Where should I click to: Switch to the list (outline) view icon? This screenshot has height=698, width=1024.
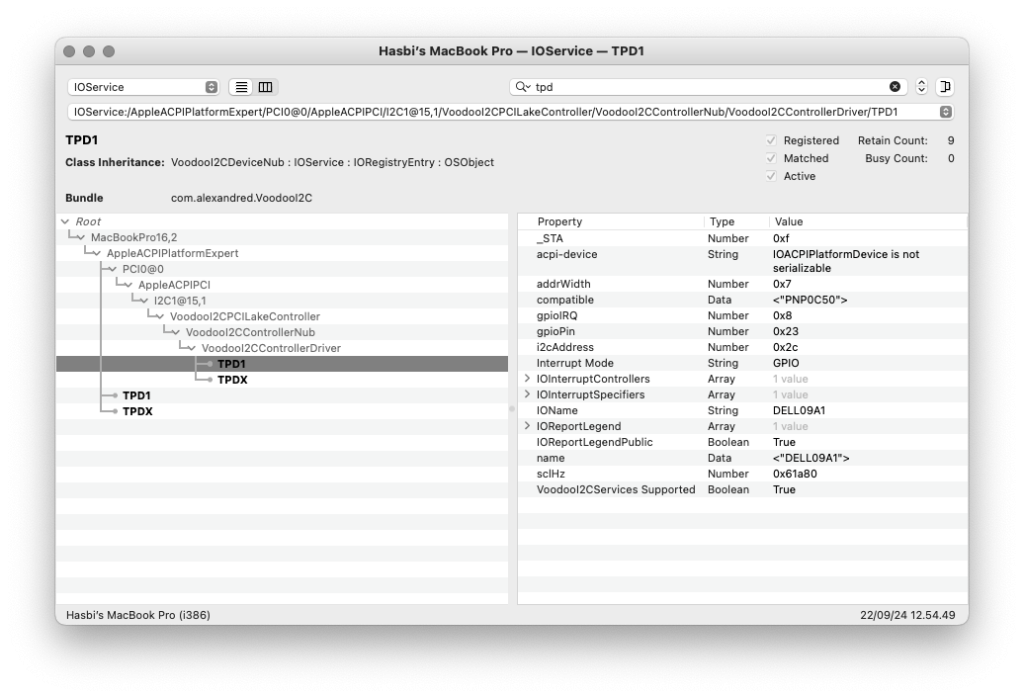tap(241, 87)
